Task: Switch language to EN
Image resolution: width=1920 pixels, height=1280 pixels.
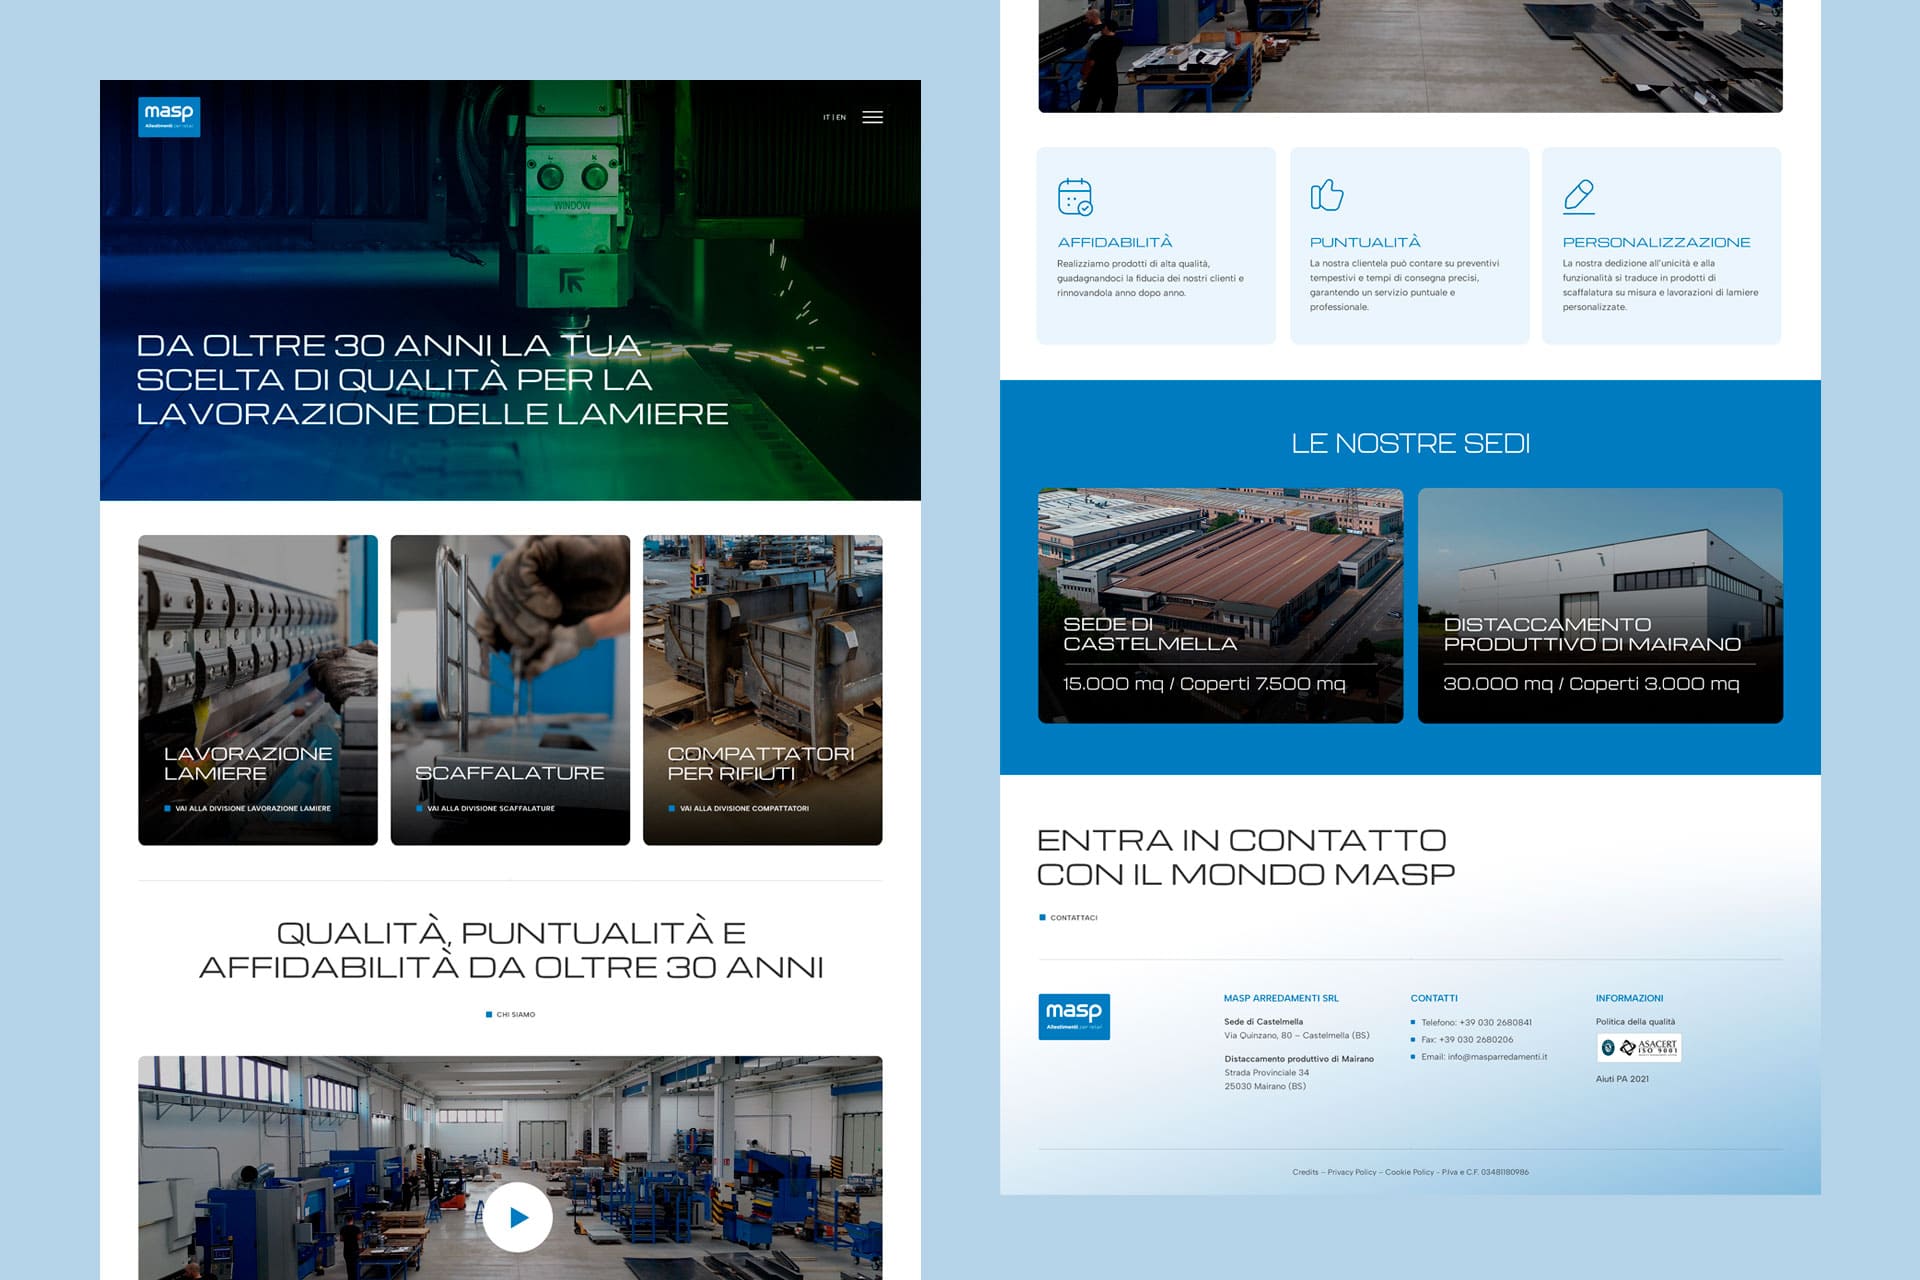Action: 841,117
